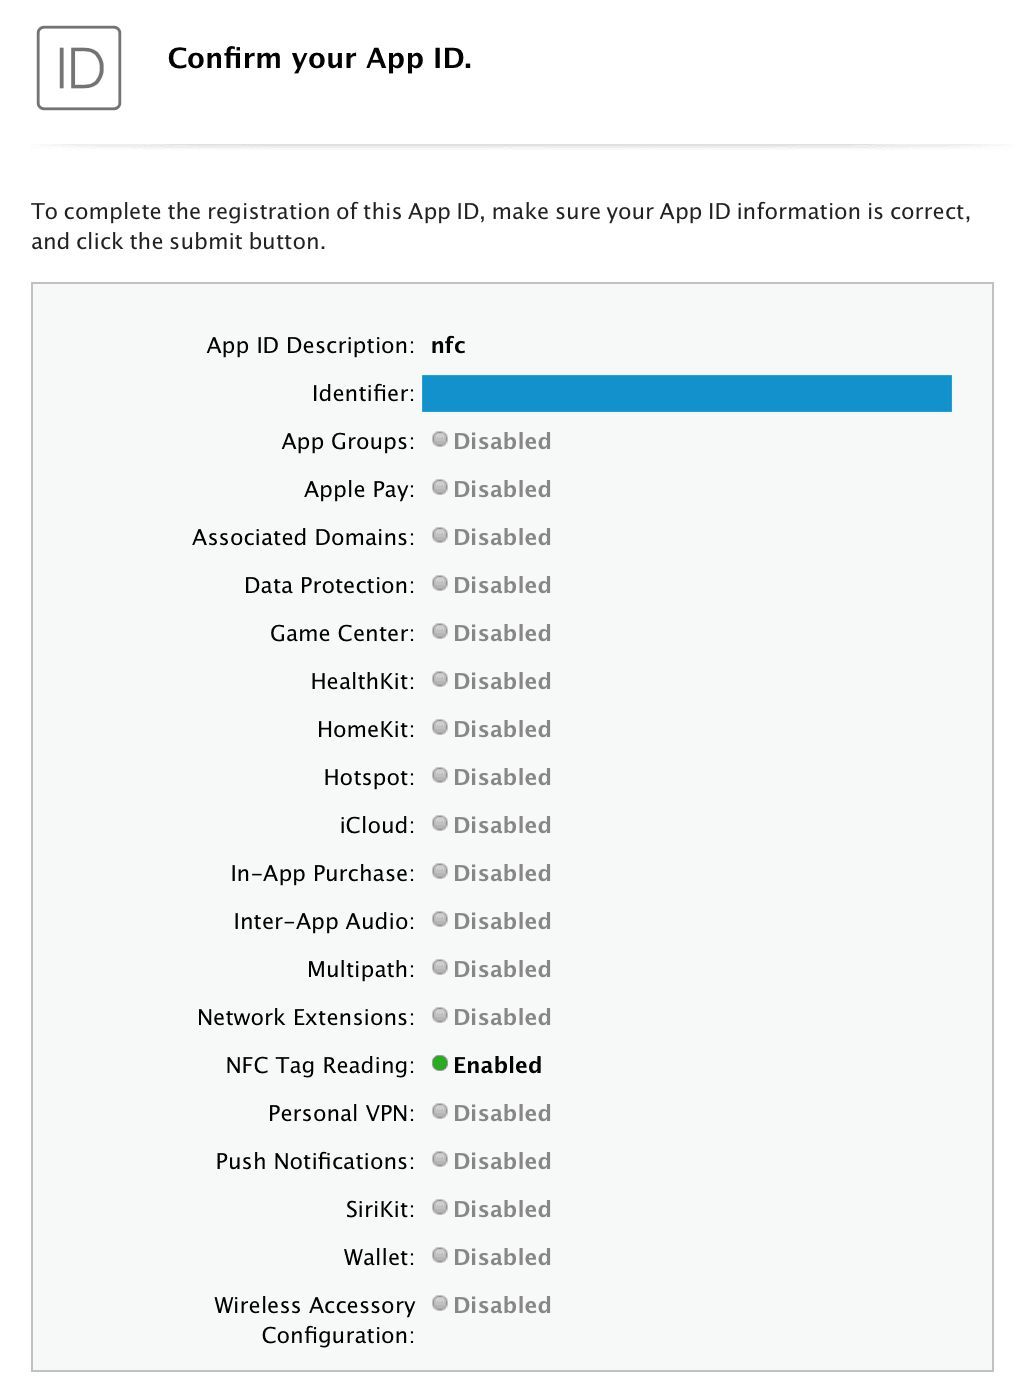Click the Push Notifications disabled status dot

tap(440, 1159)
